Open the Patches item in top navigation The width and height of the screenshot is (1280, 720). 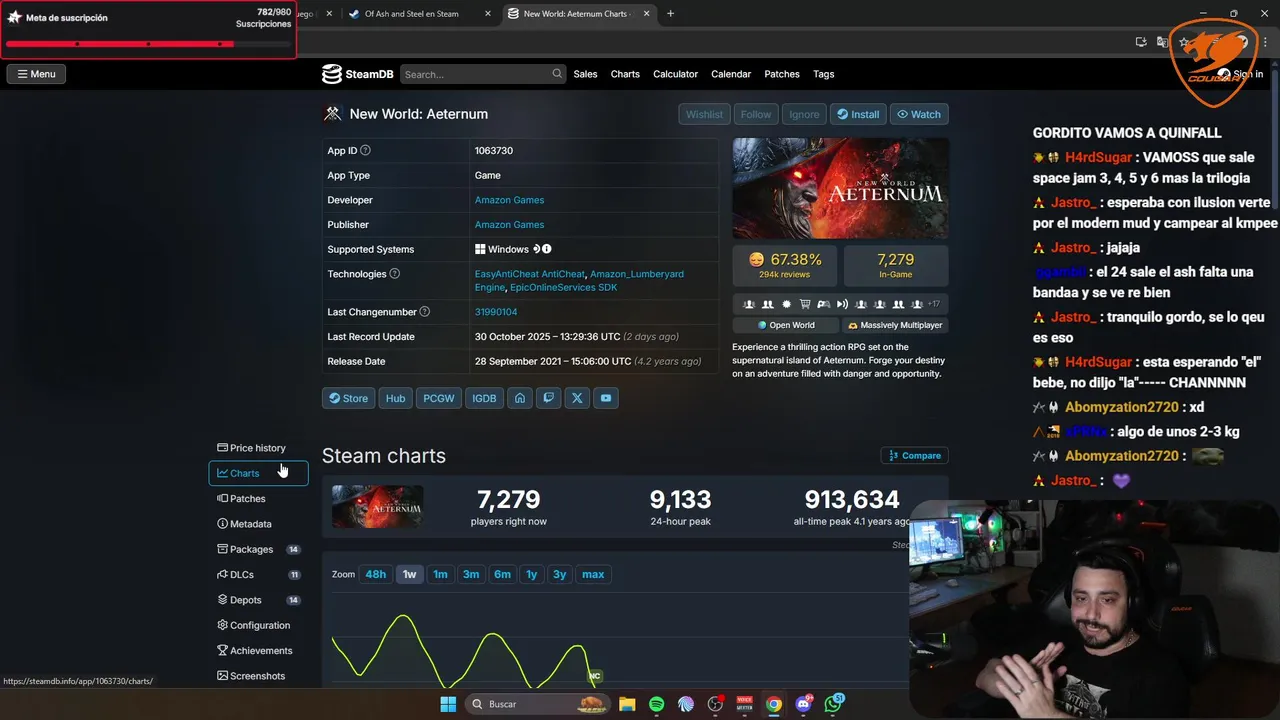pyautogui.click(x=782, y=74)
